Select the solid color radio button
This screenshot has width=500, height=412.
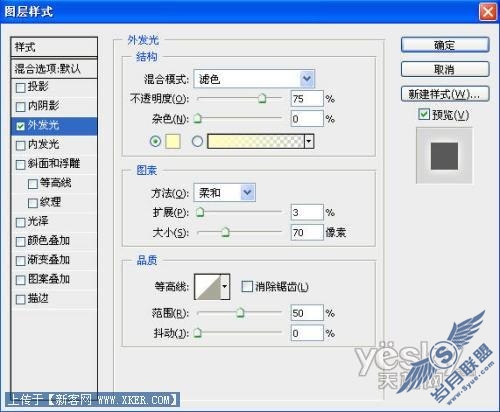coord(155,141)
